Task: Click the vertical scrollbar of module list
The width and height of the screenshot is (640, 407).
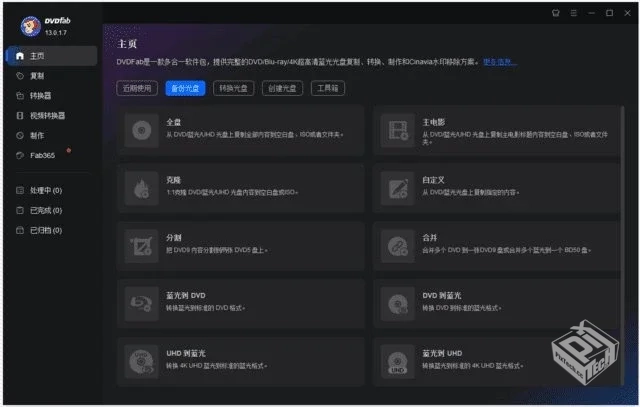Action: click(622, 245)
